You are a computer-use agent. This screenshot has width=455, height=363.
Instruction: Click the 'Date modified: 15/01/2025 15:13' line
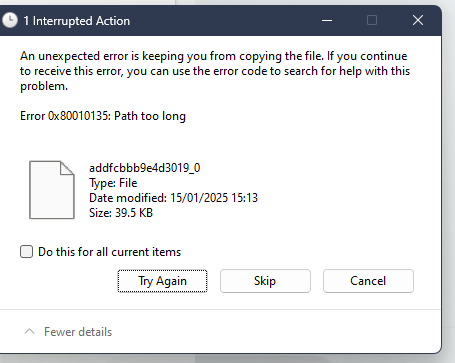(173, 198)
